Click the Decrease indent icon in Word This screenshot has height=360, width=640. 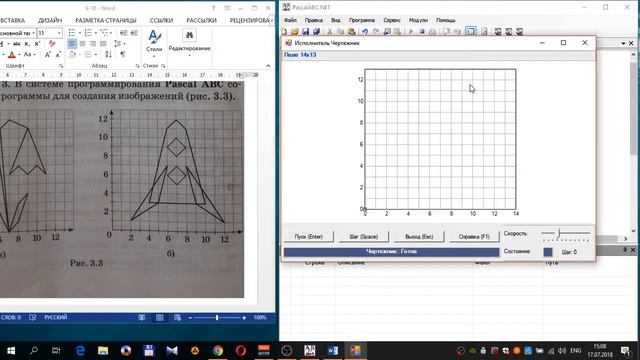(x=124, y=33)
